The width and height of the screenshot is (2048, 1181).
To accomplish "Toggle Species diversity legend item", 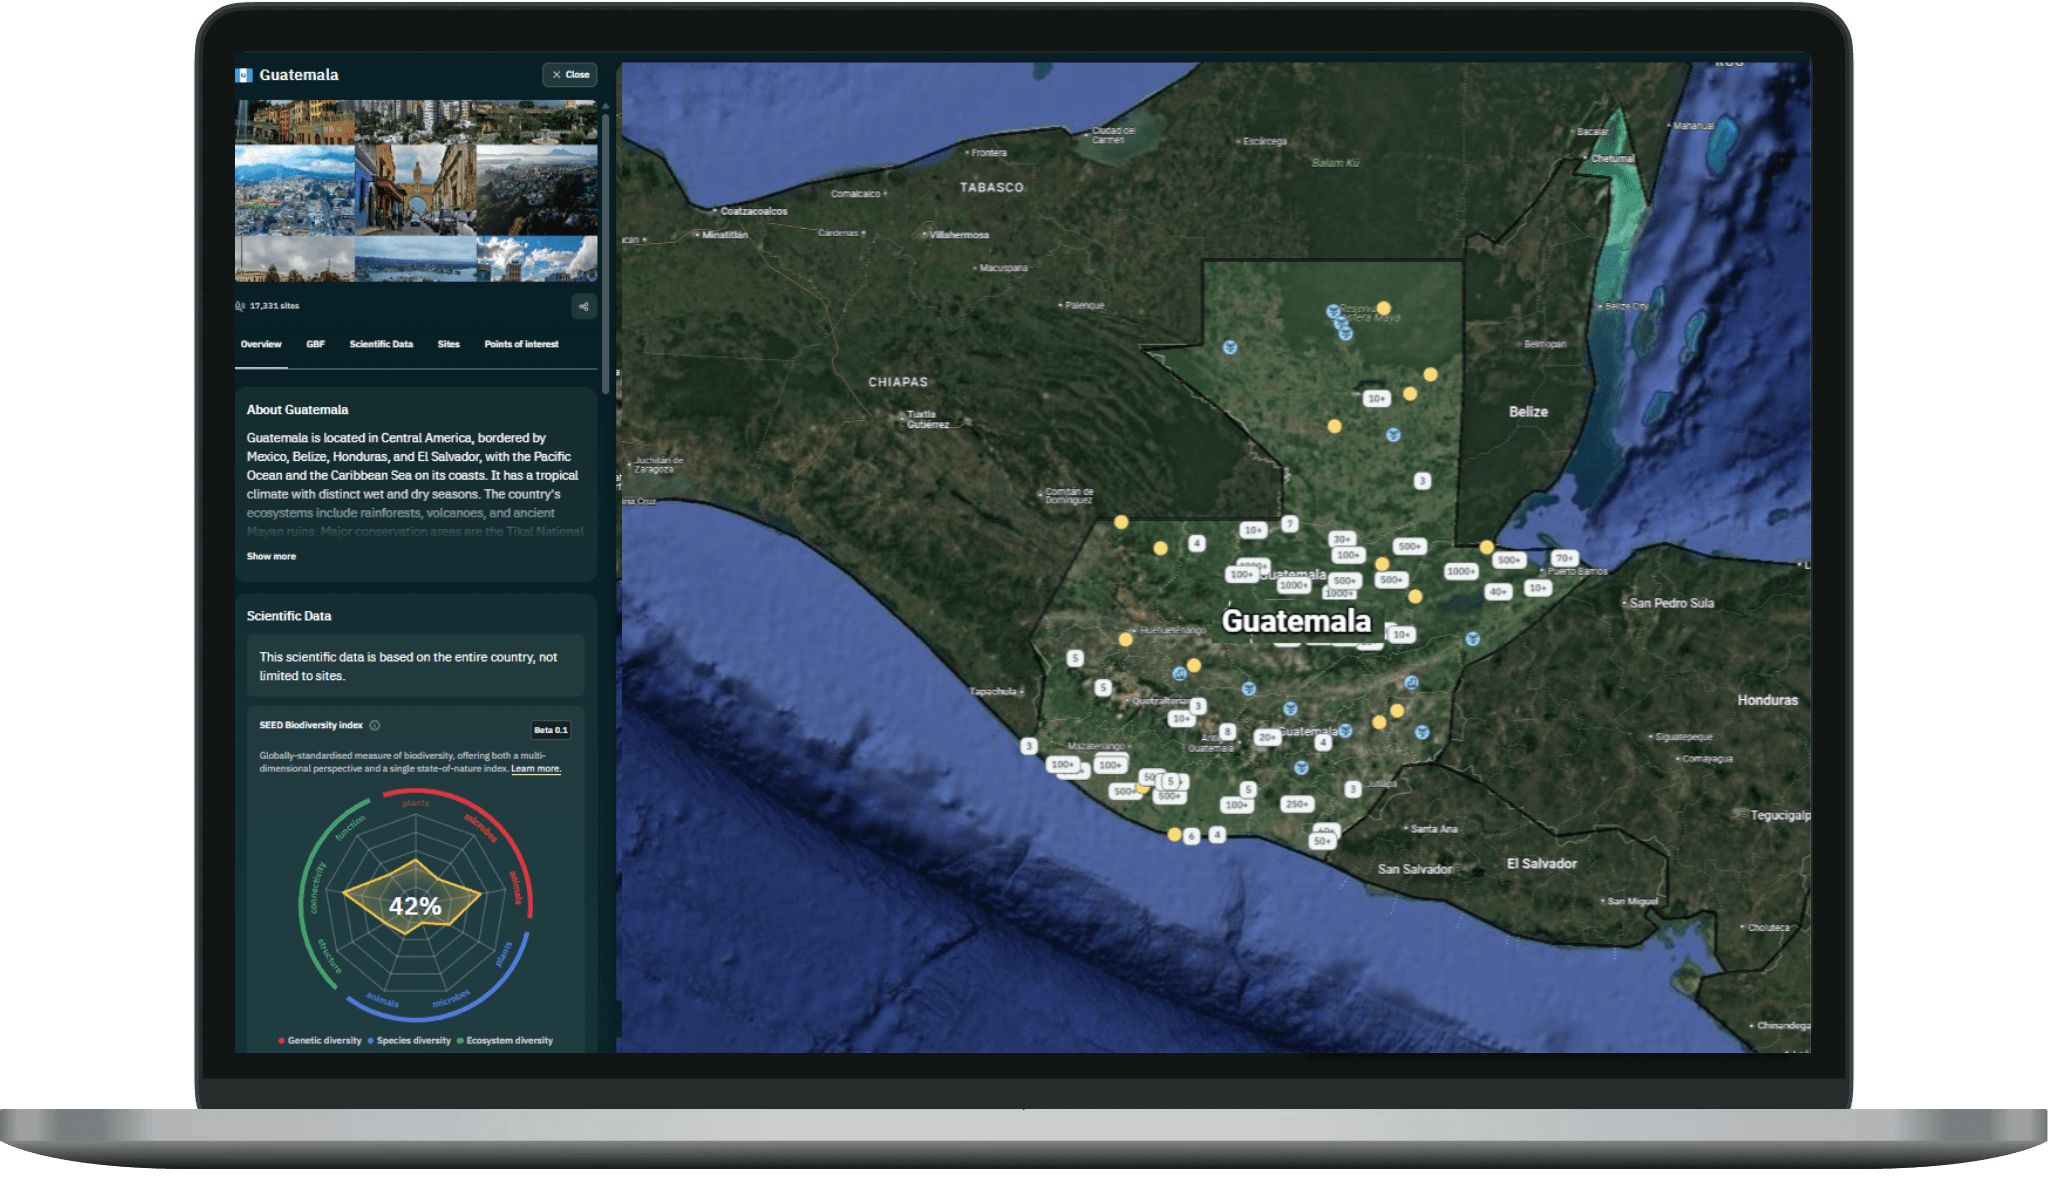I will coord(409,1041).
